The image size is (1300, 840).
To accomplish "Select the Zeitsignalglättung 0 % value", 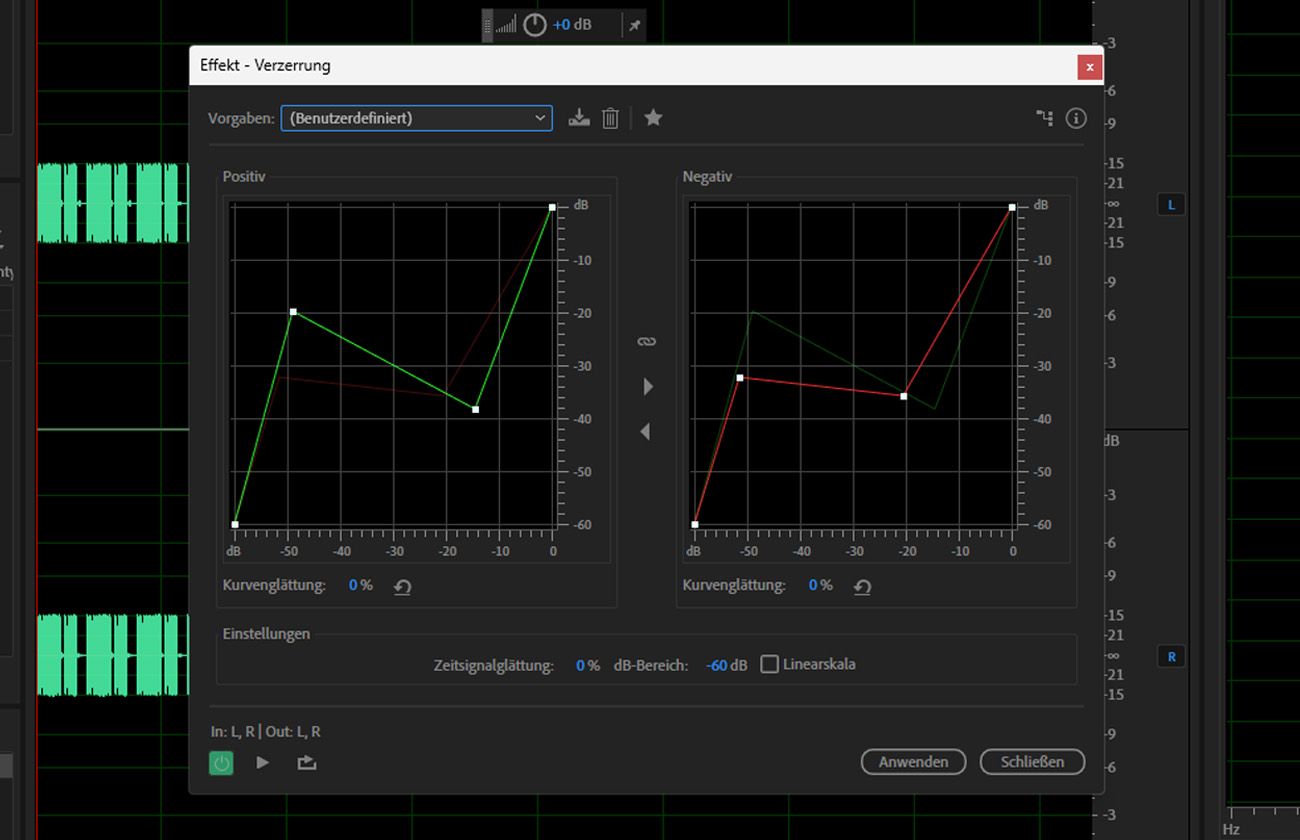I will pyautogui.click(x=588, y=665).
